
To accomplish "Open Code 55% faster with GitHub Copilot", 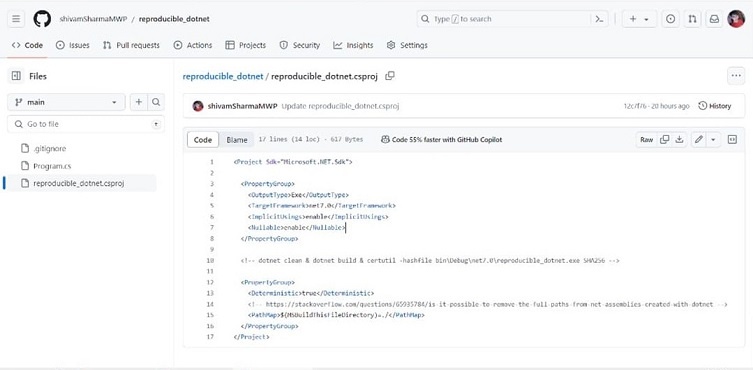I will click(442, 139).
